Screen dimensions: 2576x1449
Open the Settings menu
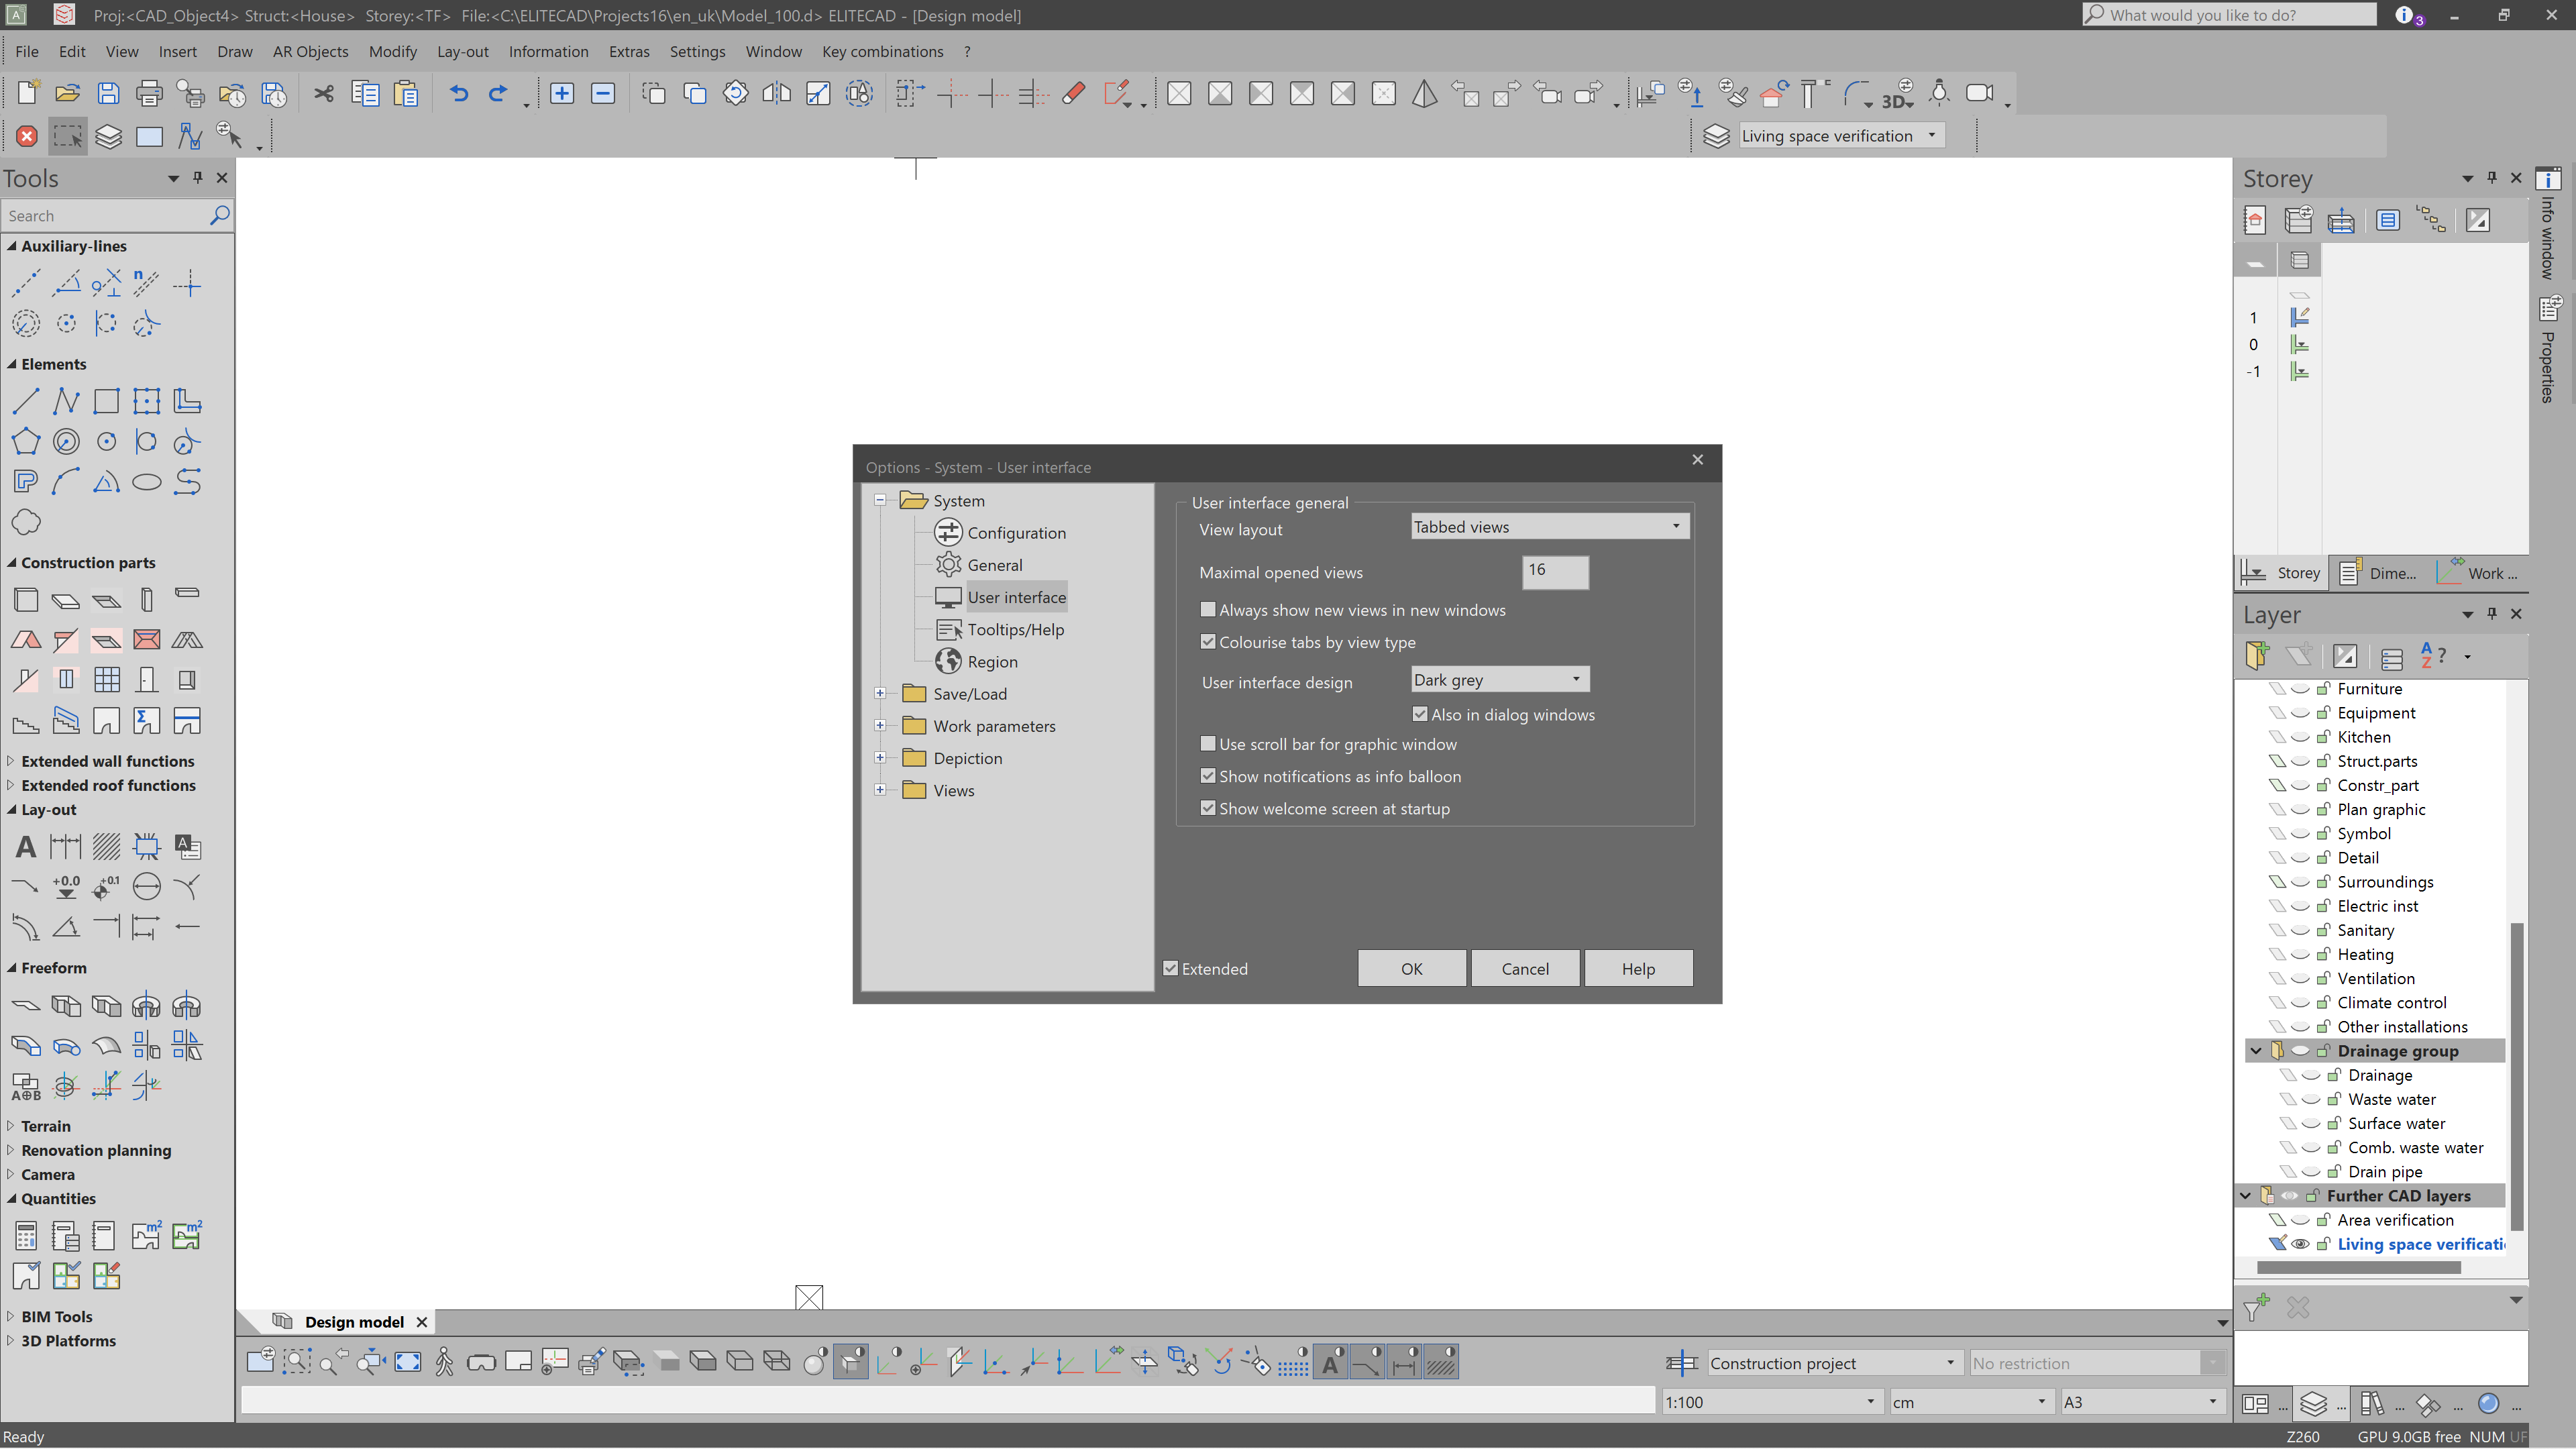coord(697,51)
